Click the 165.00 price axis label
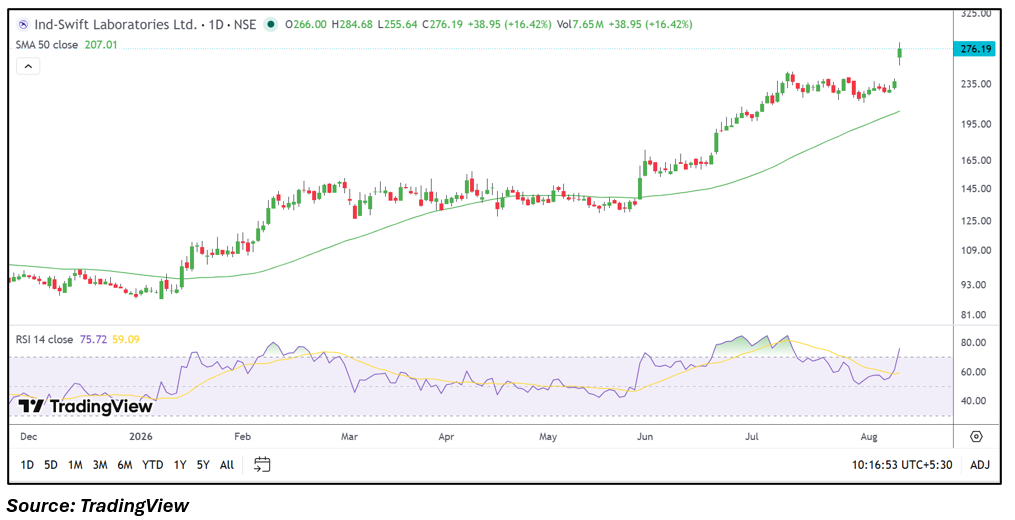Screen dimensions: 1015x520 pyautogui.click(x=976, y=161)
